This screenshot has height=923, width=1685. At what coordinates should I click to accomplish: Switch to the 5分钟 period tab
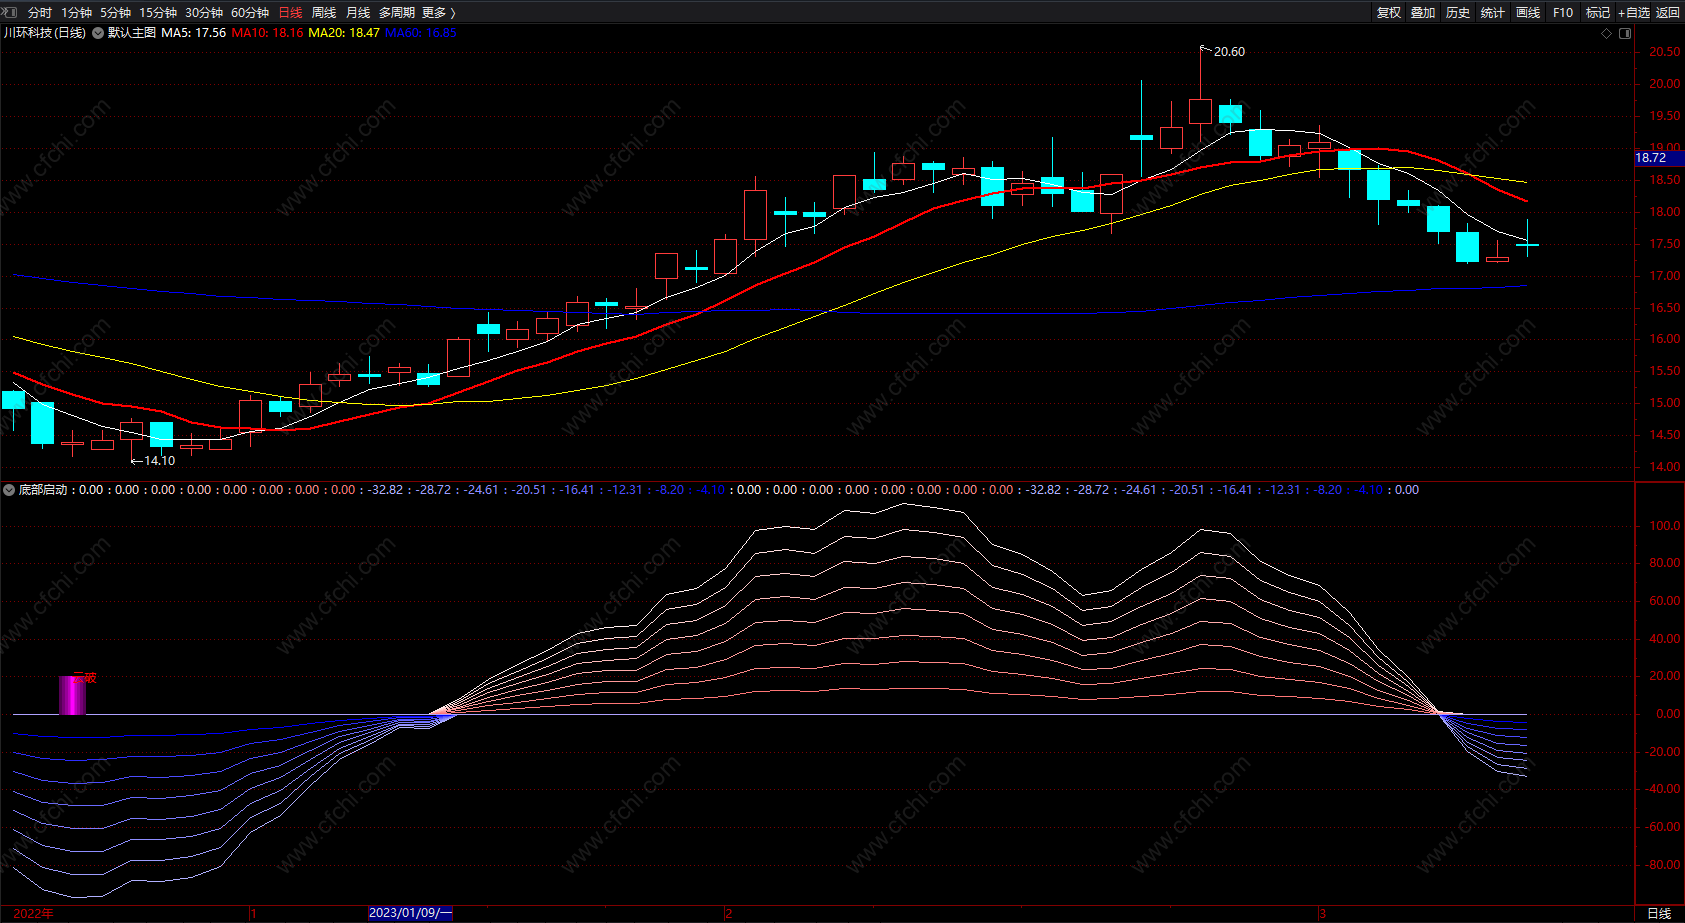click(x=116, y=12)
